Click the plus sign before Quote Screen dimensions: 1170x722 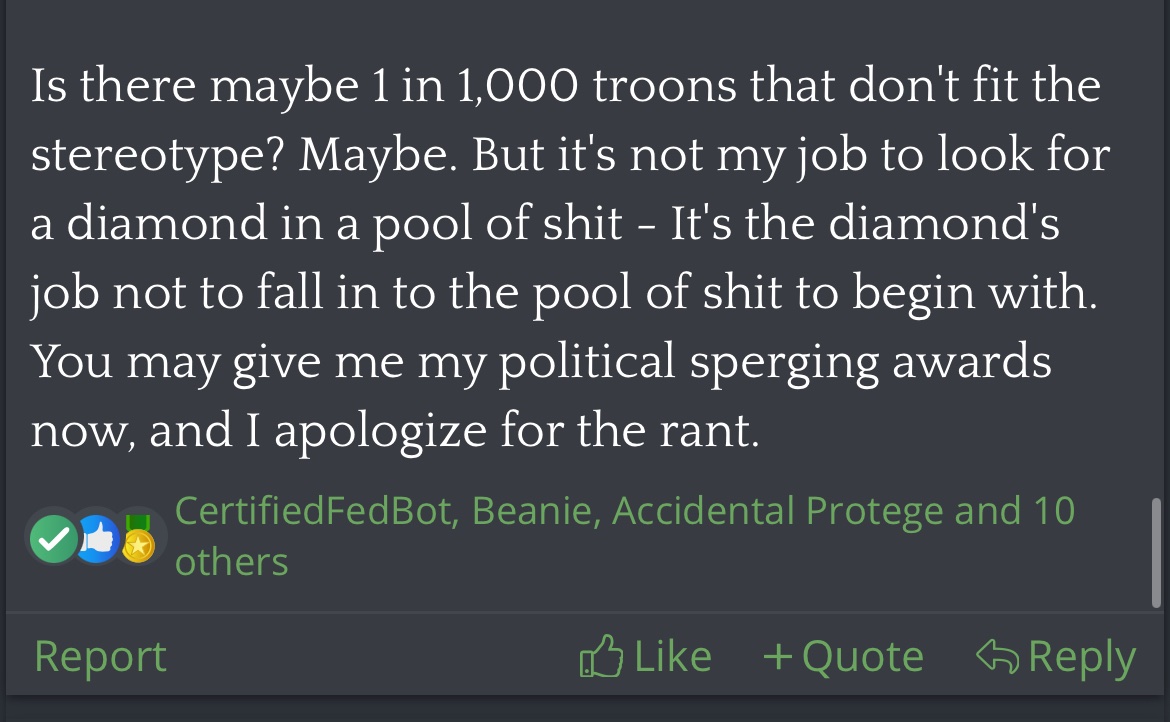coord(777,657)
